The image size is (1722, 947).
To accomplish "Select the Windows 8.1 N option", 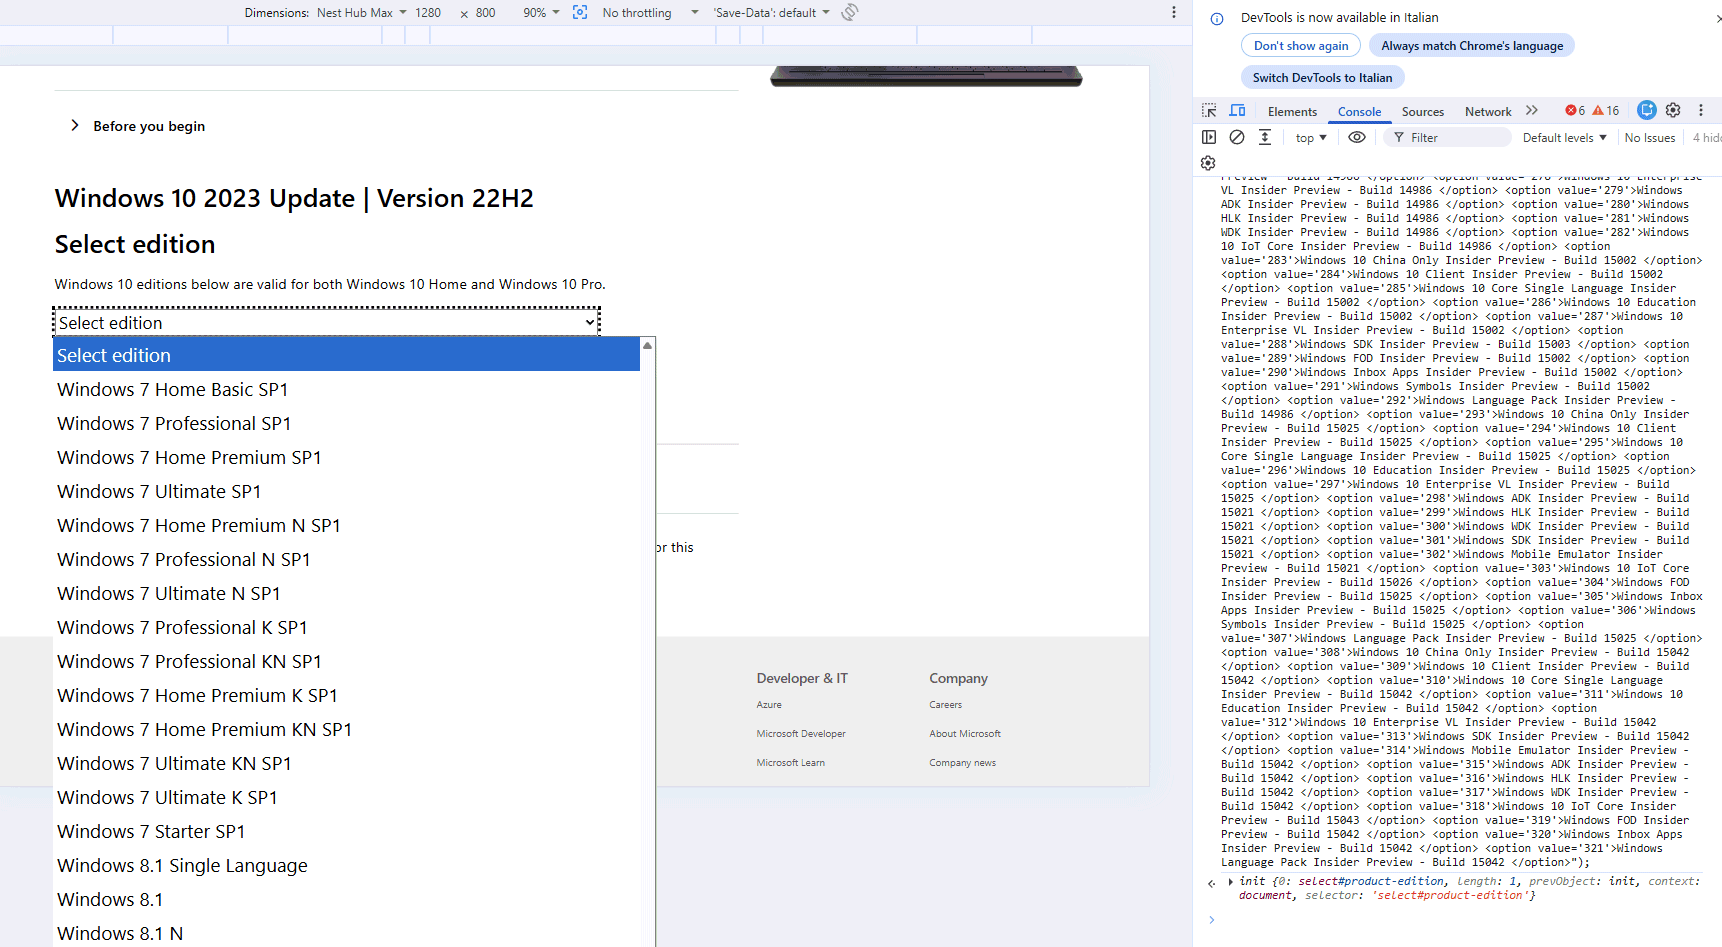I will coord(346,933).
